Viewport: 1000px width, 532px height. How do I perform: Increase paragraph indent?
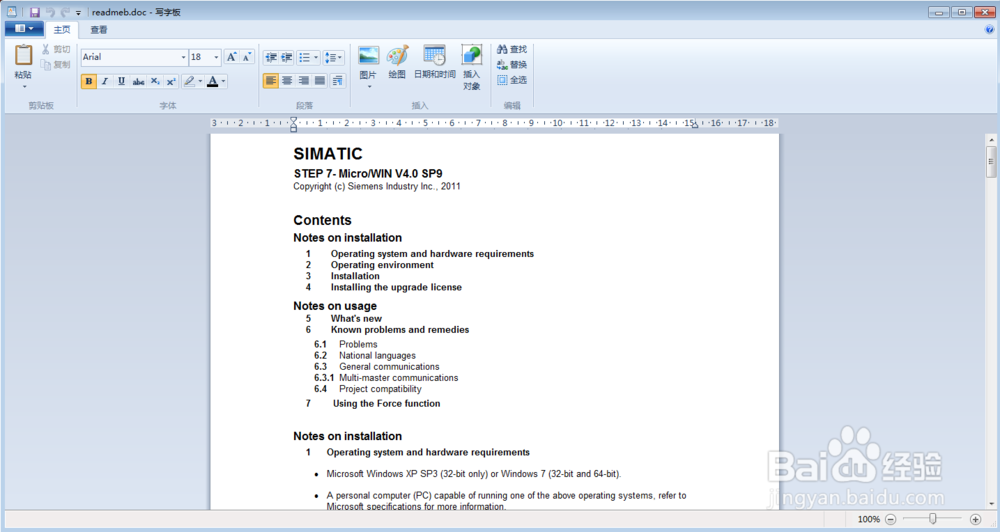pyautogui.click(x=287, y=57)
